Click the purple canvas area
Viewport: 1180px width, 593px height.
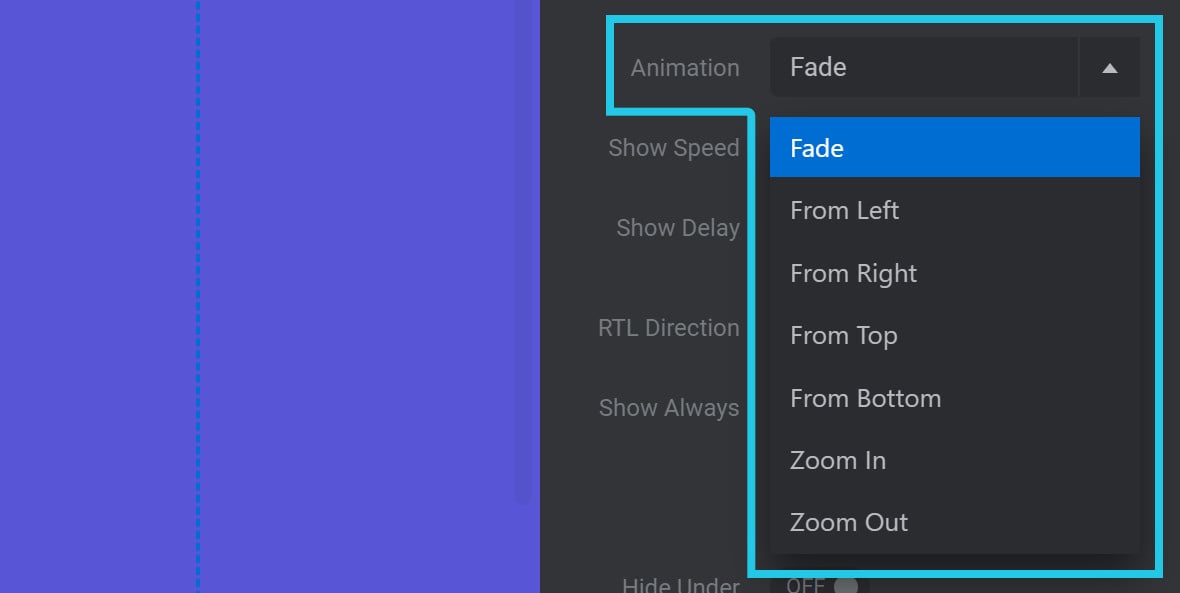pos(360,300)
